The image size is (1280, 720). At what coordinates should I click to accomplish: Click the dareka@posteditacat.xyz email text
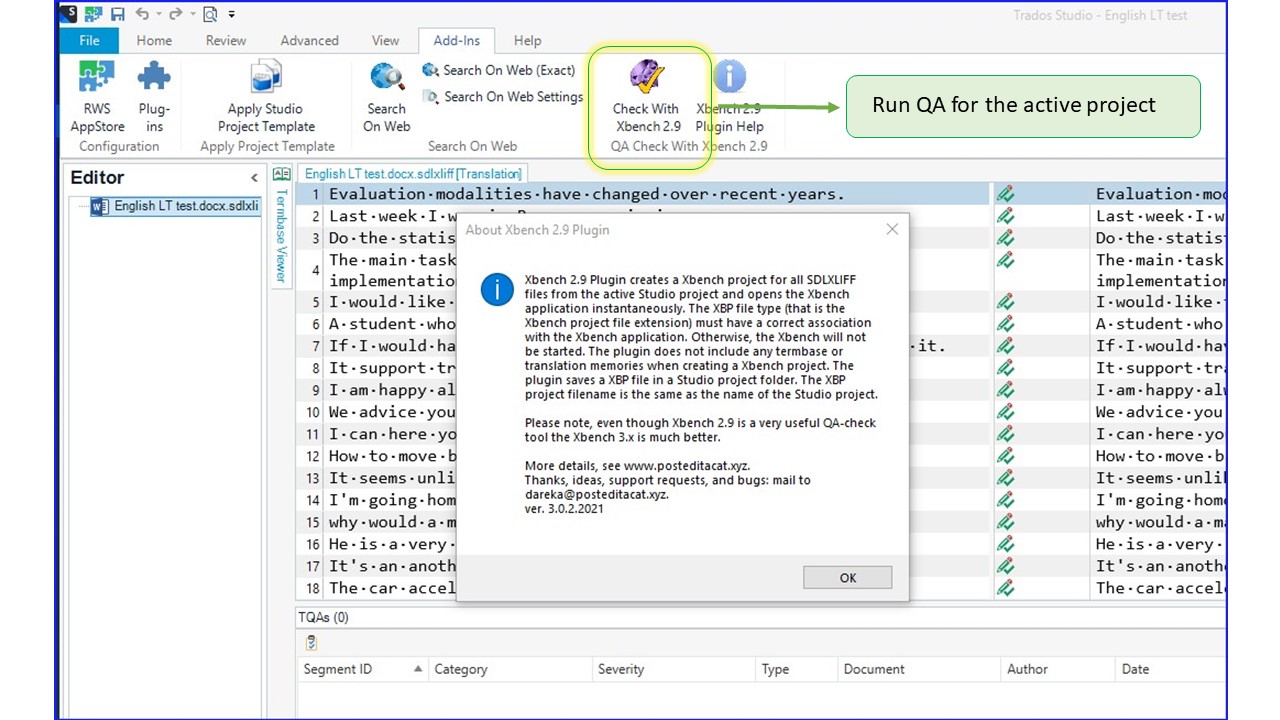[x=596, y=494]
